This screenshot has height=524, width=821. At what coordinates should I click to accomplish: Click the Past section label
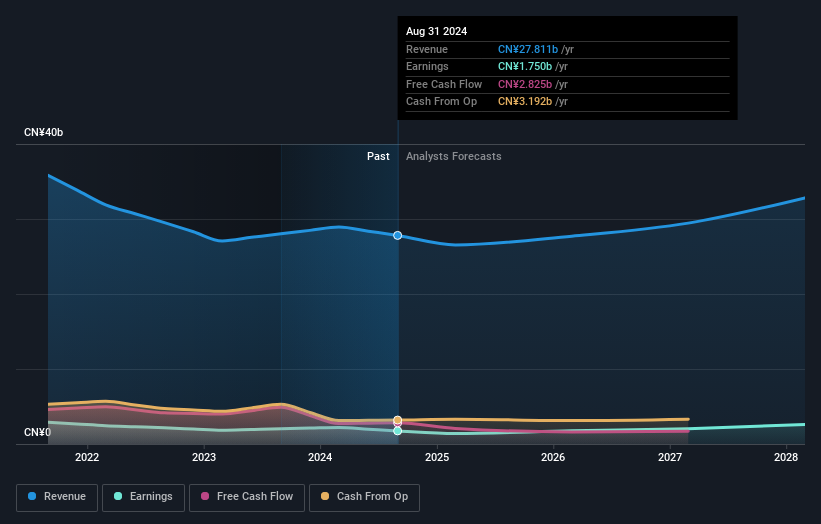coord(378,156)
